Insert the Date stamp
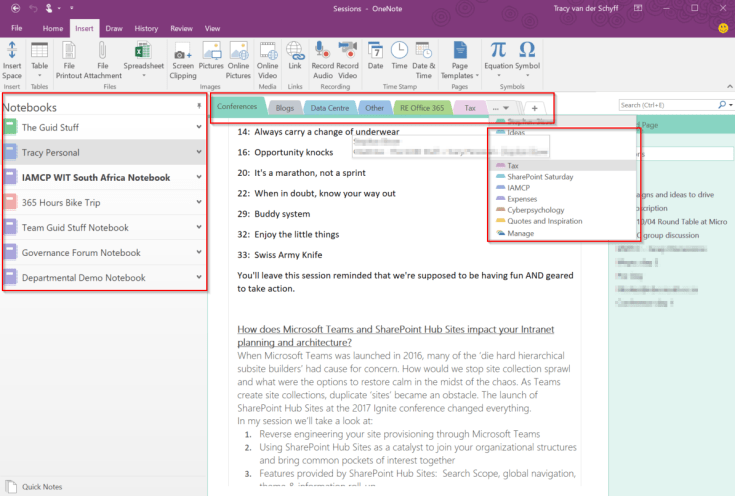Image resolution: width=735 pixels, height=496 pixels. click(375, 53)
